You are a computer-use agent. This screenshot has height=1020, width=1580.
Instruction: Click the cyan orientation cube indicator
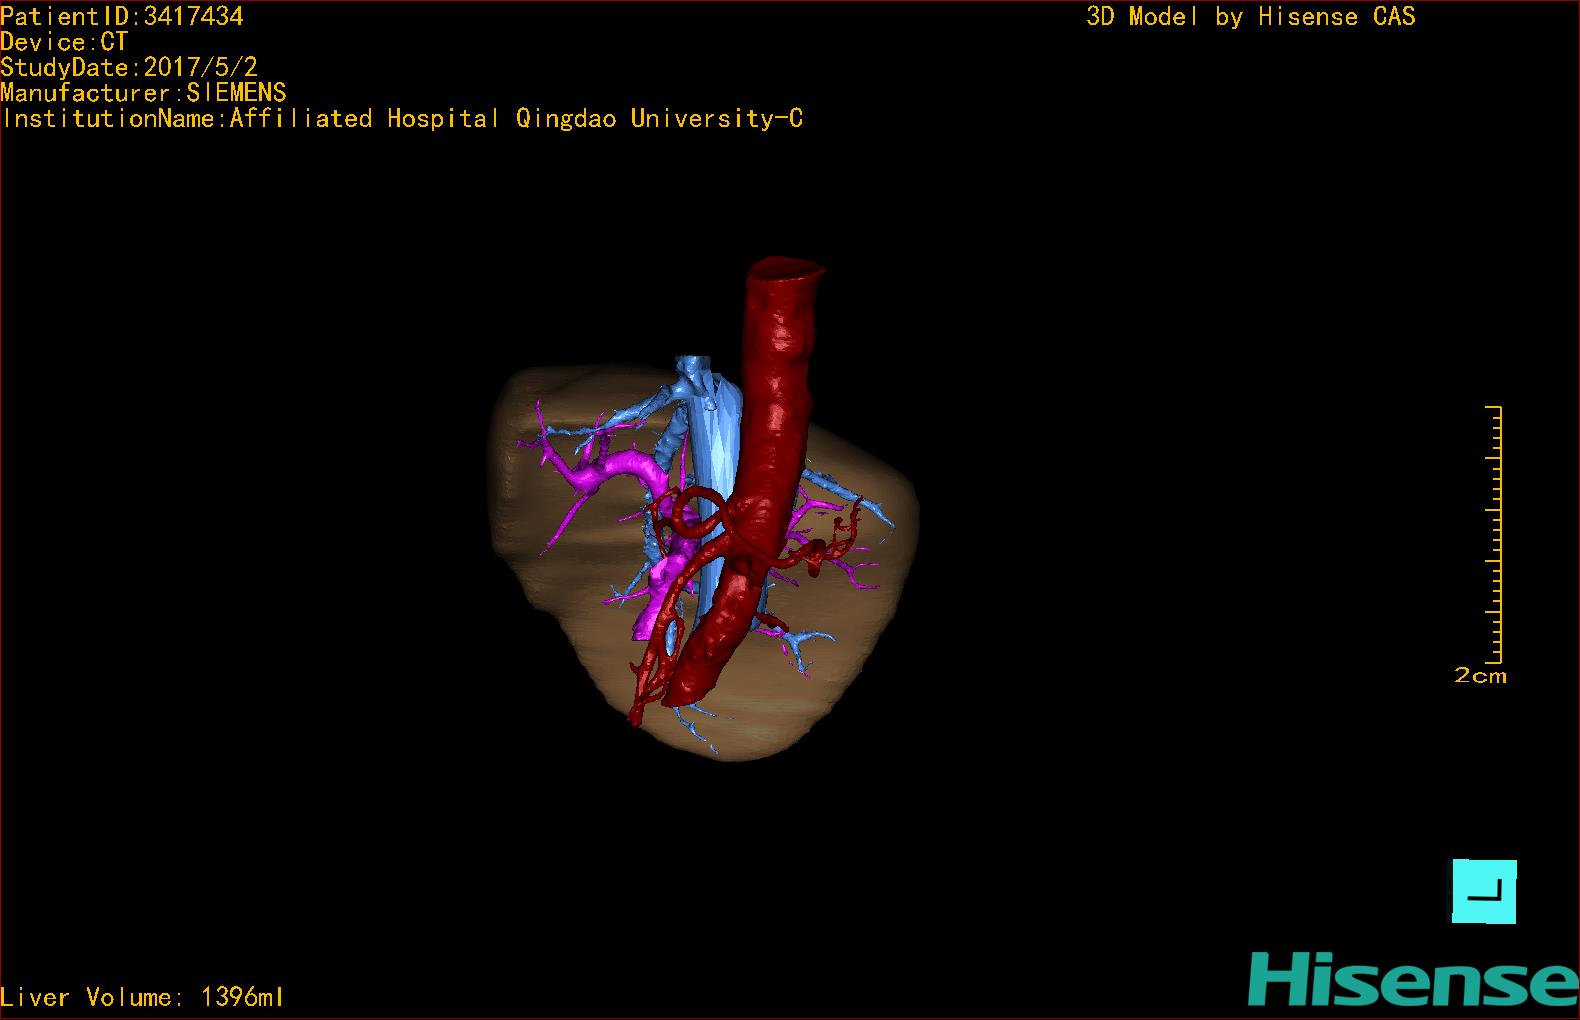(1484, 891)
